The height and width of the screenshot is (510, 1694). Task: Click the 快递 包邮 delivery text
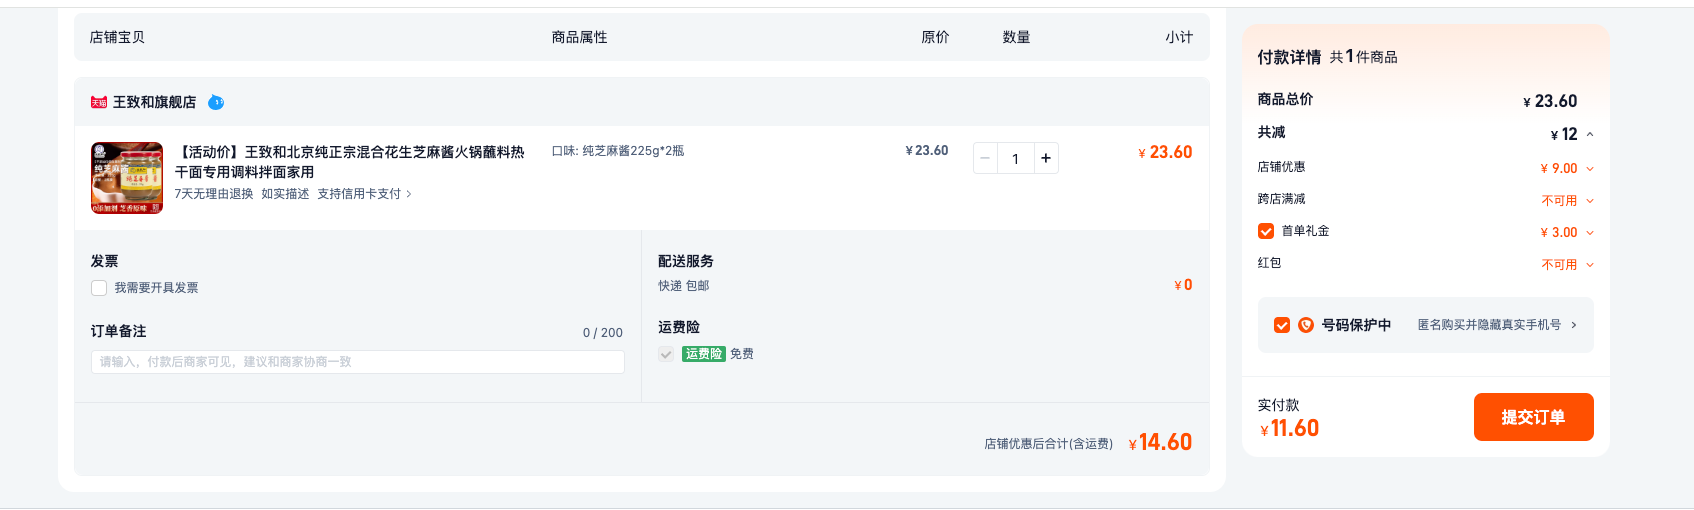684,286
